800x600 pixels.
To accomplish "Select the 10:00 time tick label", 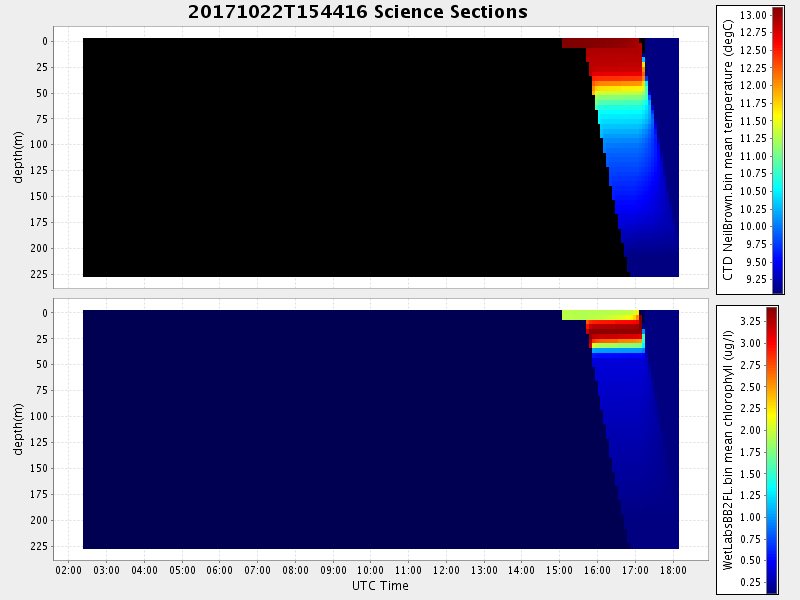I will pyautogui.click(x=370, y=570).
